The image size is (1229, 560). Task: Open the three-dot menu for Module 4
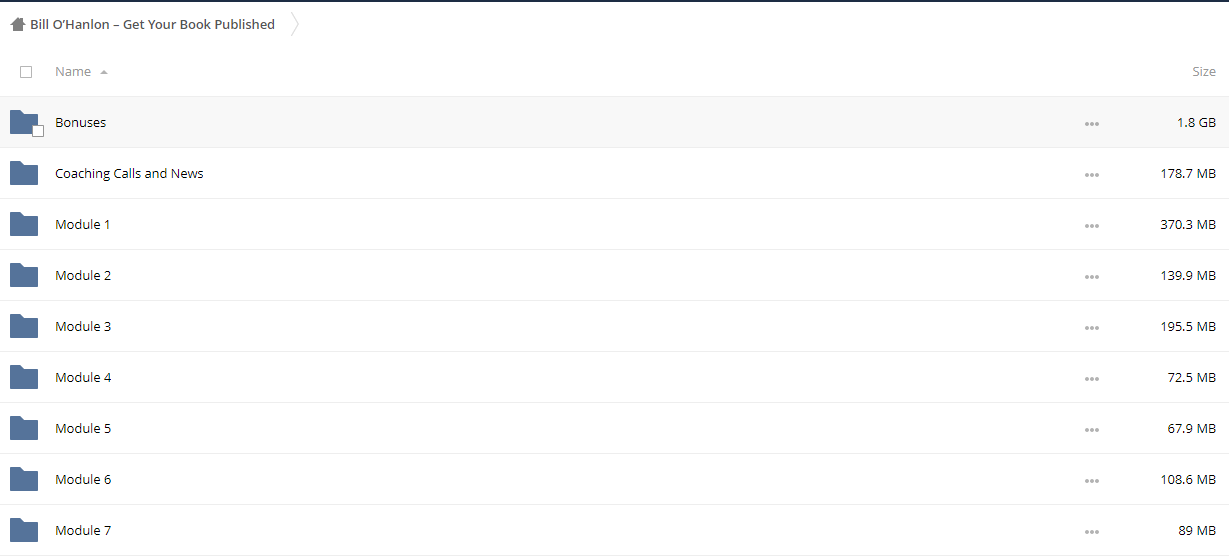1091,379
